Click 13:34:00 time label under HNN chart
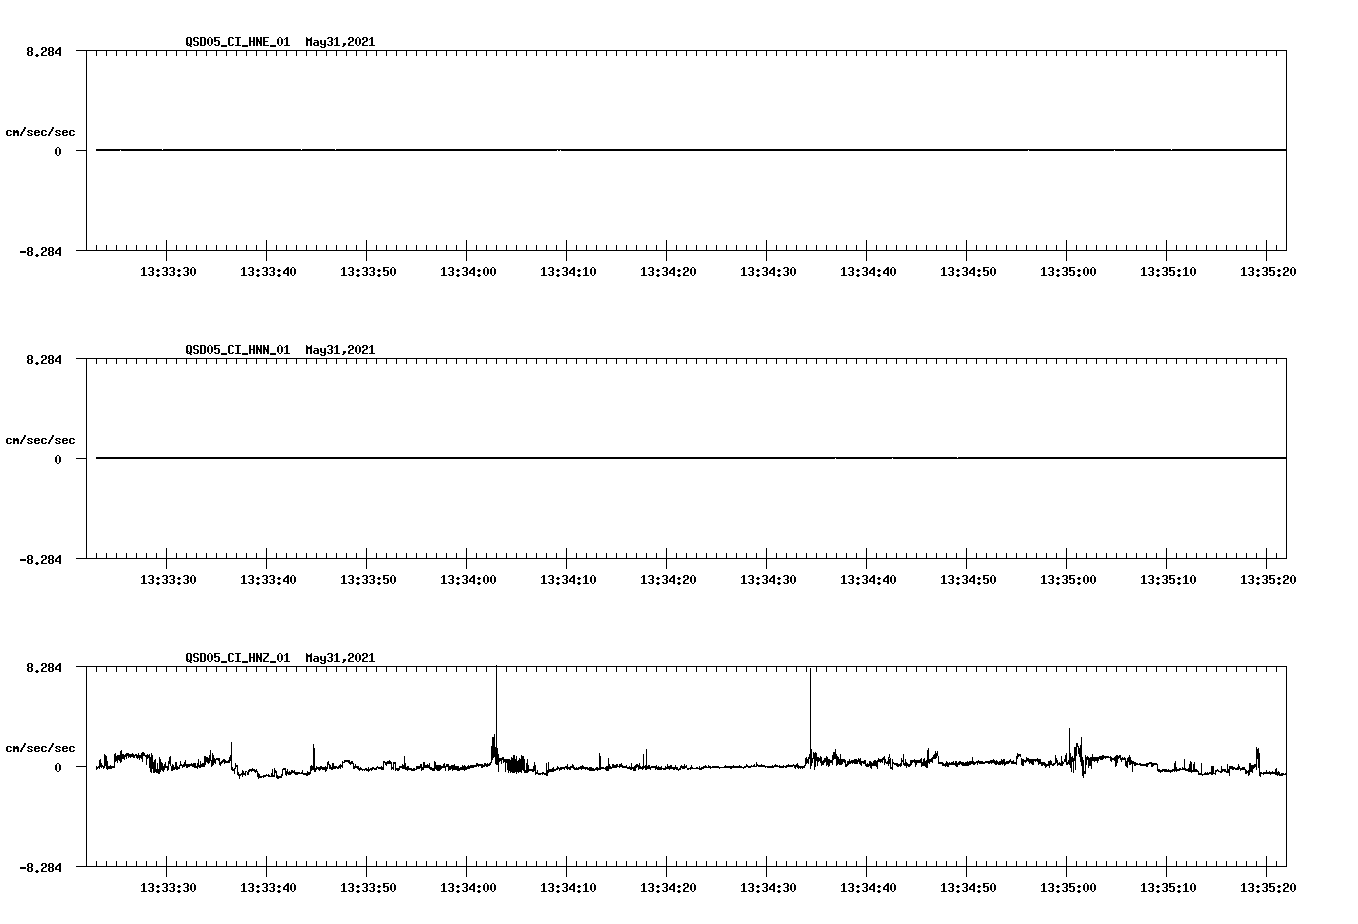Image resolution: width=1358 pixels, height=924 pixels. coord(468,580)
